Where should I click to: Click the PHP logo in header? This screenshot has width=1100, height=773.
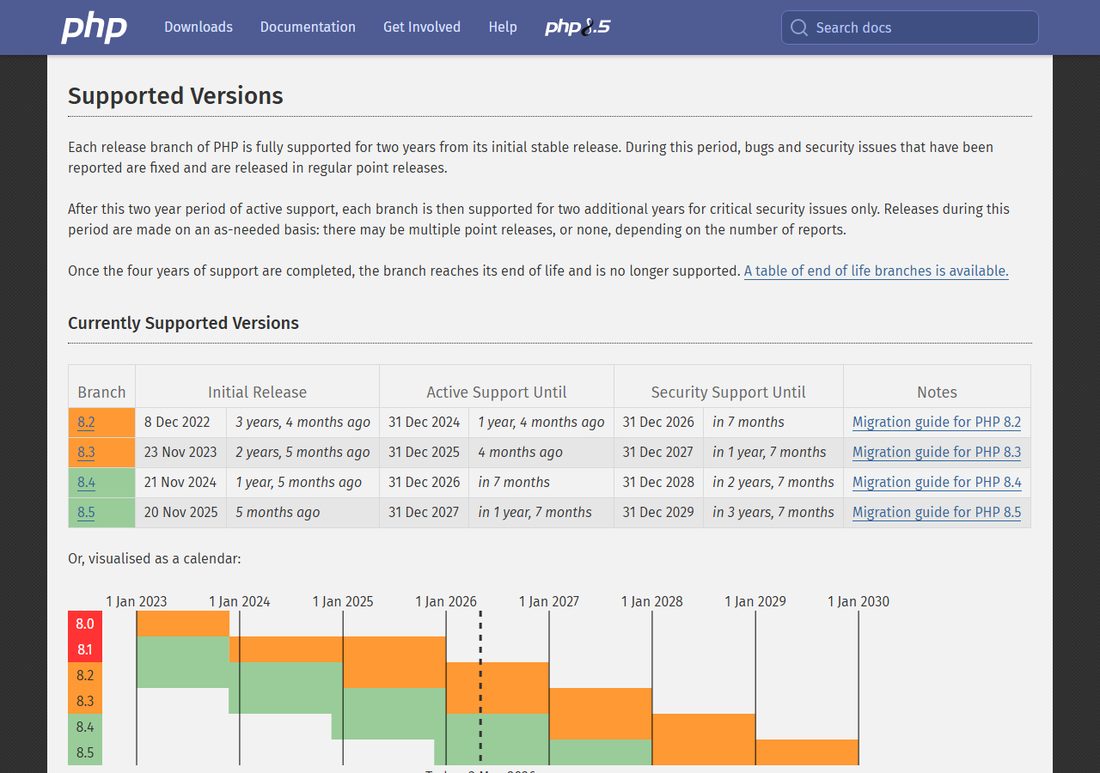[x=94, y=28]
